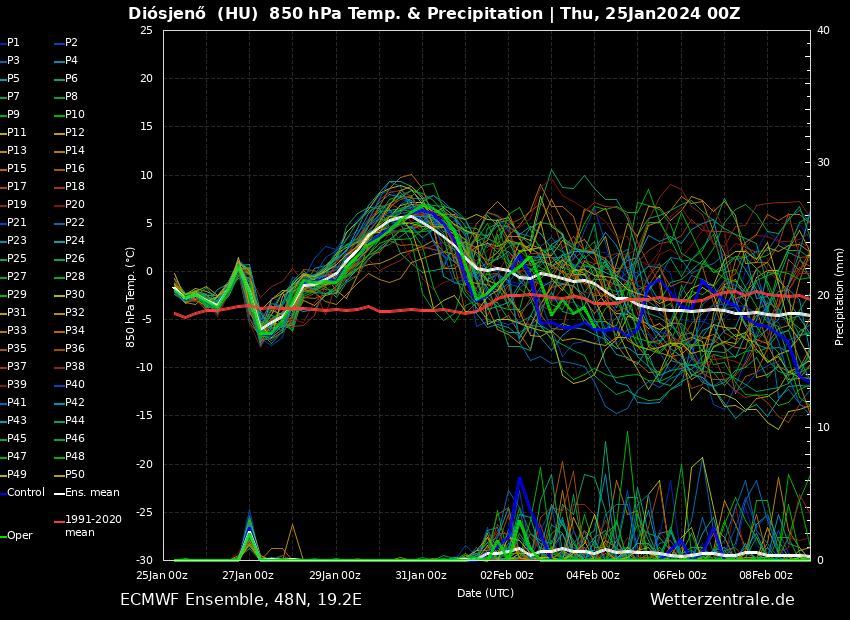Pick the P25 legend entry
Viewport: 850px width, 620px height.
17,259
